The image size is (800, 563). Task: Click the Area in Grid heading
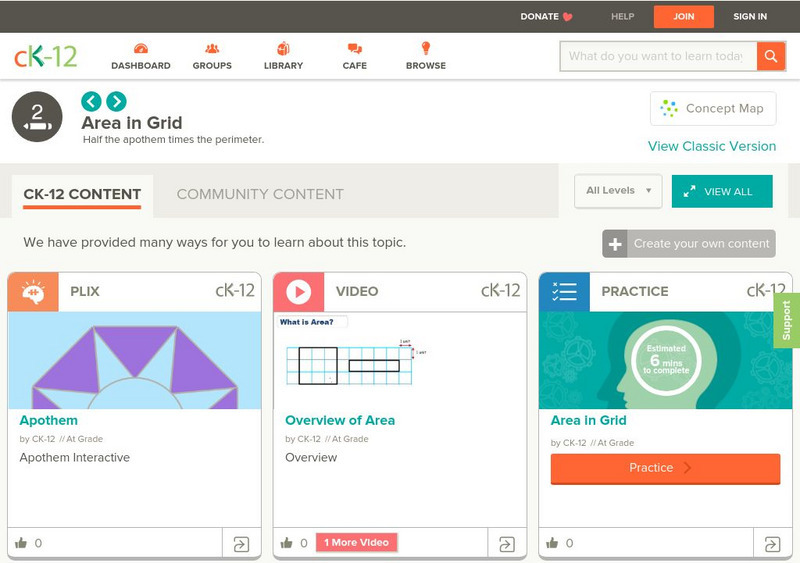tap(132, 123)
